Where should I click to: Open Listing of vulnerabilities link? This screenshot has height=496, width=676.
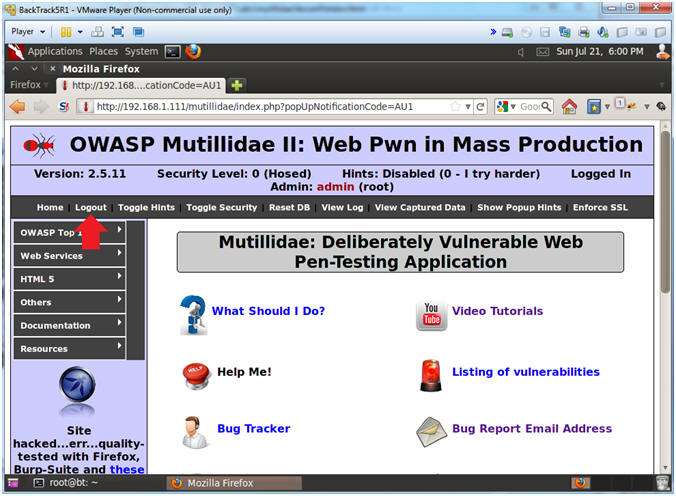526,372
